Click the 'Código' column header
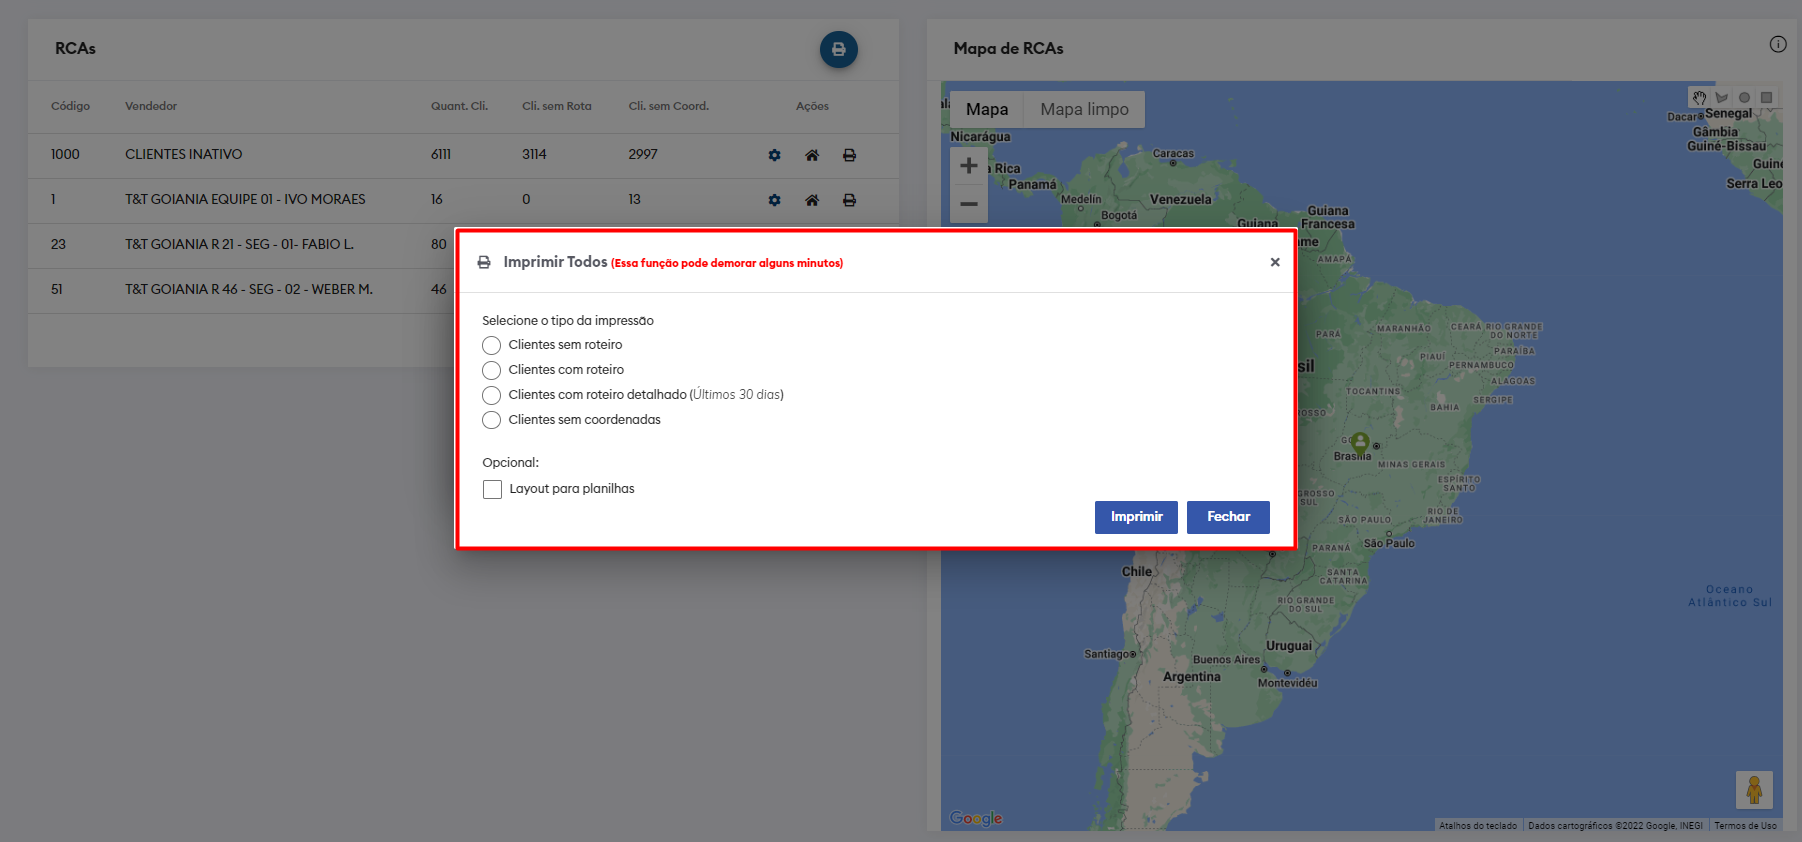The image size is (1802, 842). pyautogui.click(x=71, y=106)
